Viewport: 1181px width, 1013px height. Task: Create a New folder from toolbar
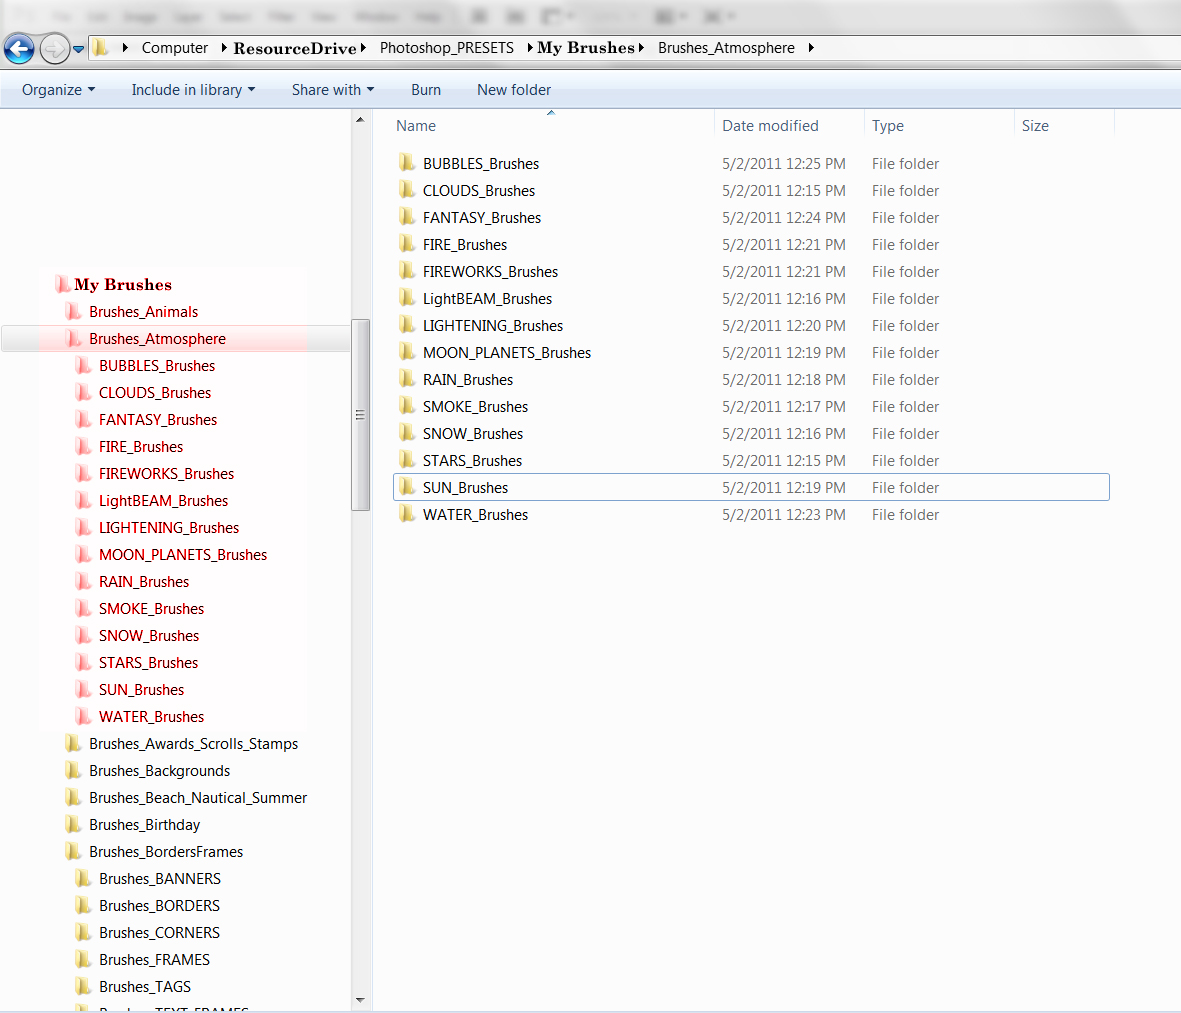point(514,90)
